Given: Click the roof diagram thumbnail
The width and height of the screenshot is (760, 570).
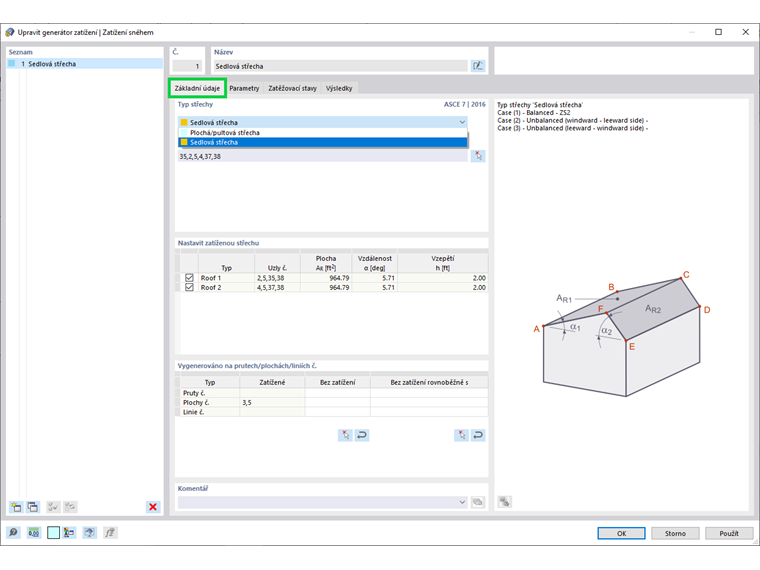Looking at the screenshot, I should pos(622,334).
